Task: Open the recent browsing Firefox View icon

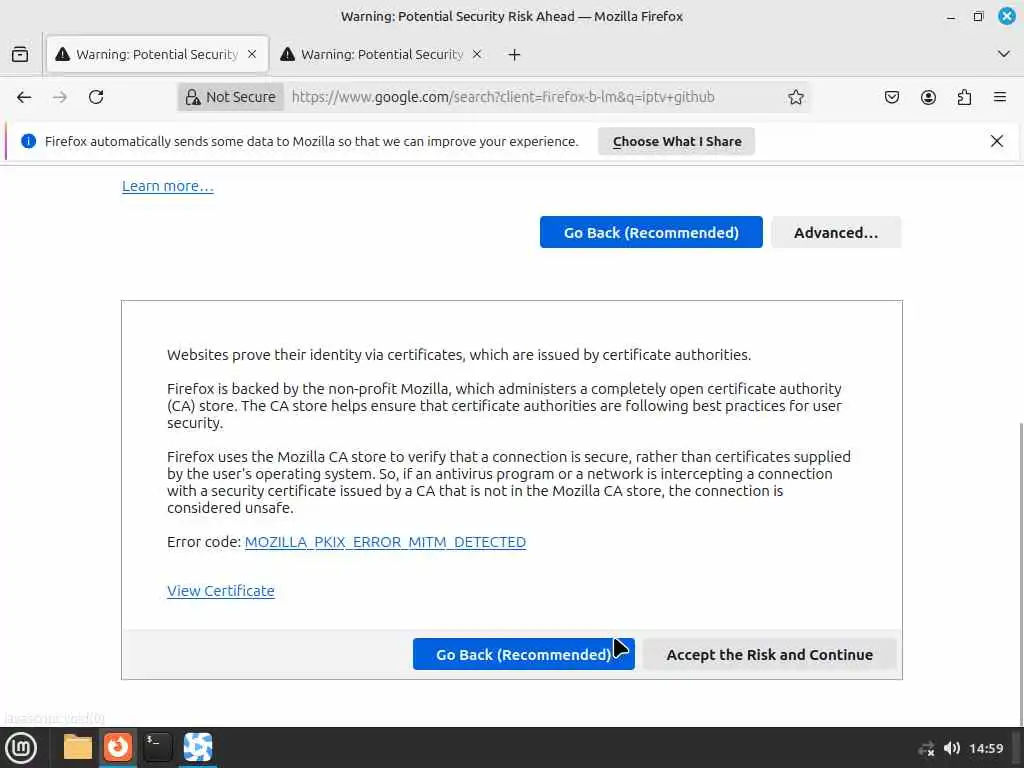Action: click(20, 54)
